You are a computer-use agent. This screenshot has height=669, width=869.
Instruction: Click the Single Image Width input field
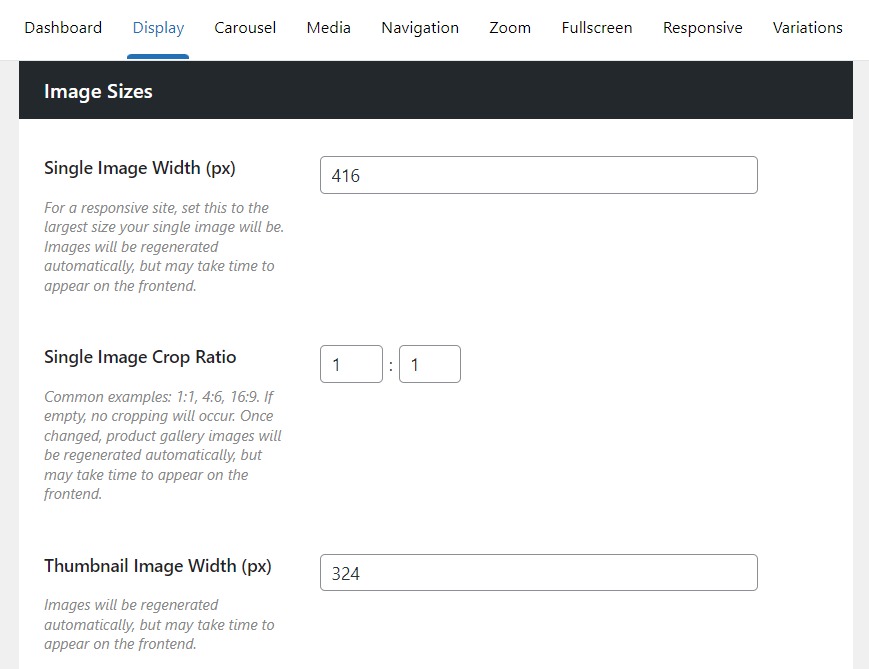pos(538,174)
